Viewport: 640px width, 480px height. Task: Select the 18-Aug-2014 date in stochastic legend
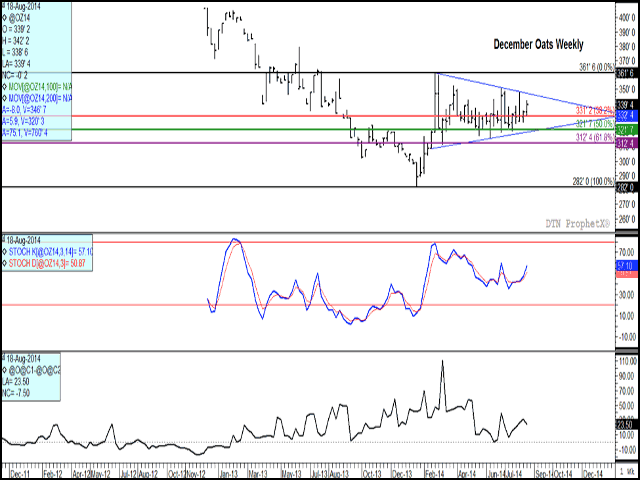[x=23, y=239]
